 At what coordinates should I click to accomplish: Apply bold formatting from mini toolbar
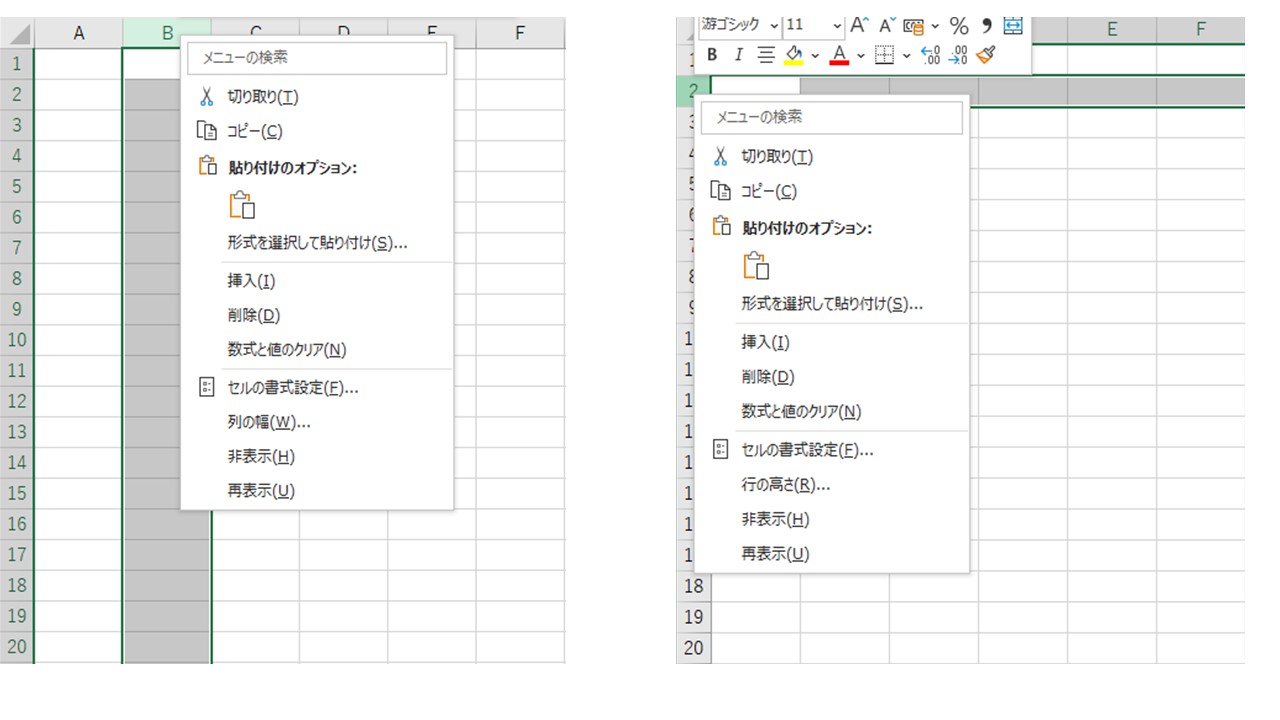(712, 55)
